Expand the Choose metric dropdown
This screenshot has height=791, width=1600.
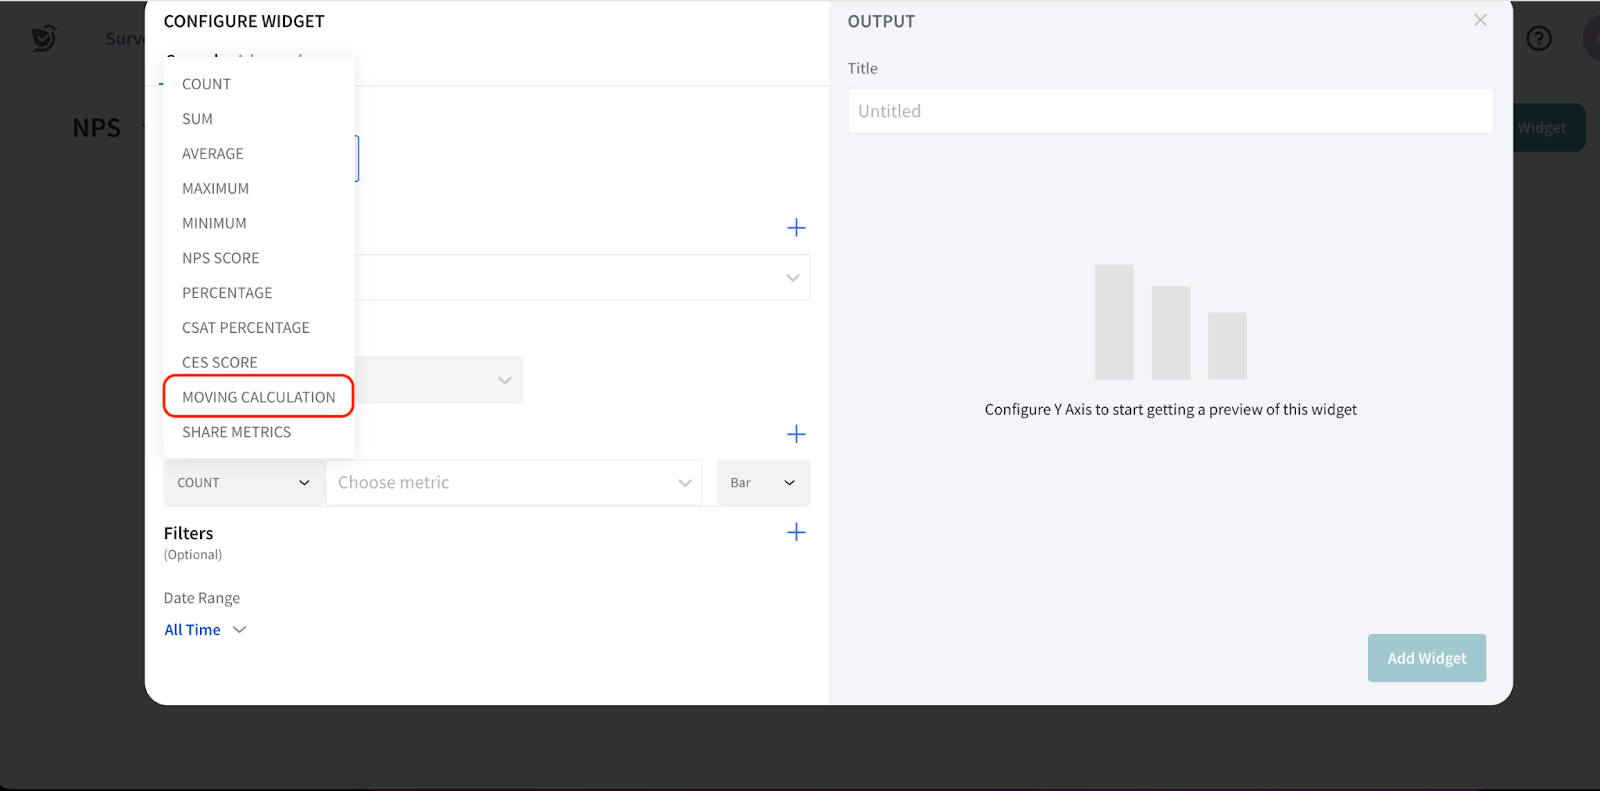pos(514,483)
